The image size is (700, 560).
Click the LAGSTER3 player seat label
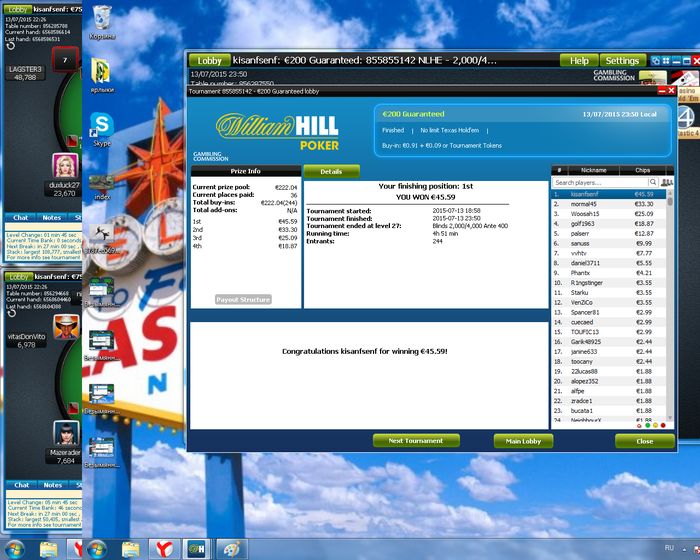[x=25, y=73]
